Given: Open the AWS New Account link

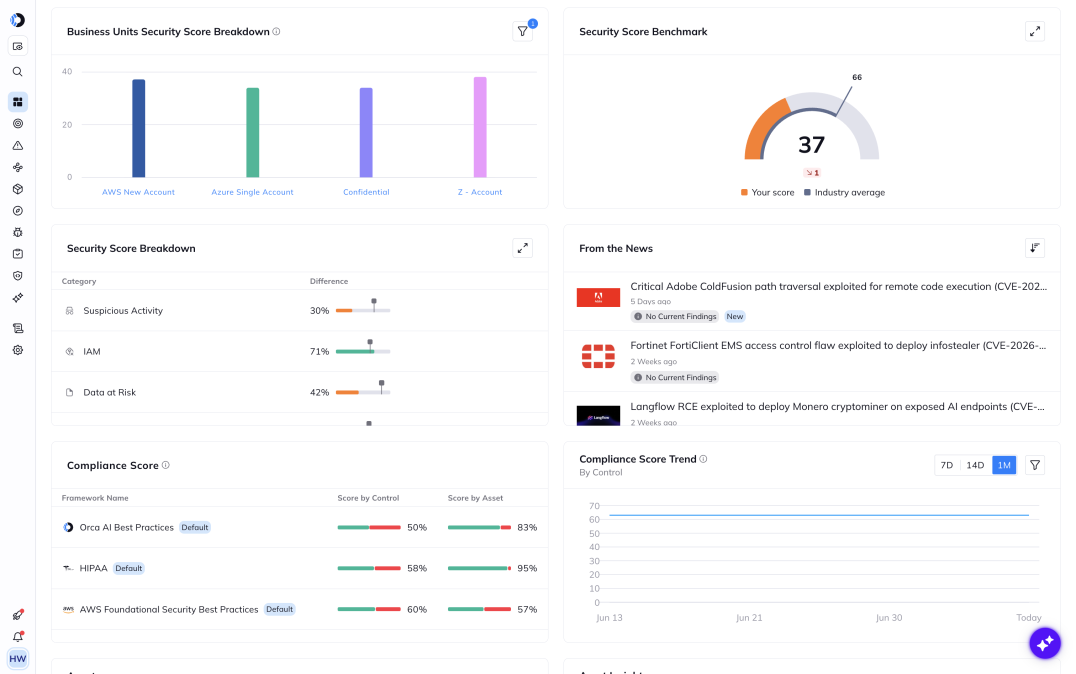Looking at the screenshot, I should (x=139, y=192).
